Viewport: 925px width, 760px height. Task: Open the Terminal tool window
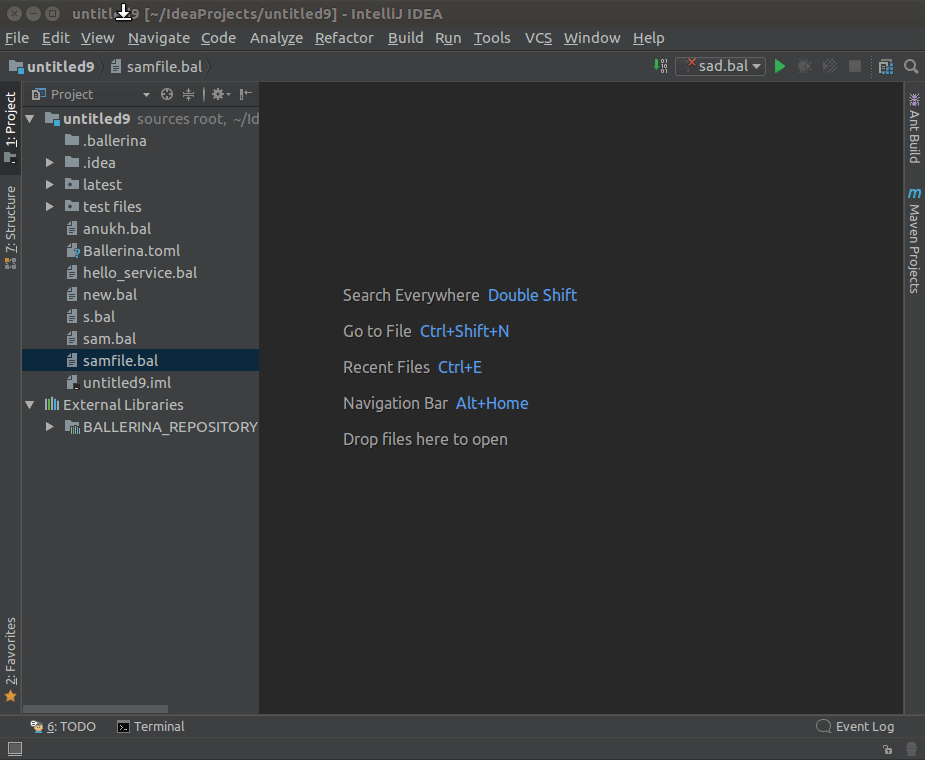tap(151, 726)
